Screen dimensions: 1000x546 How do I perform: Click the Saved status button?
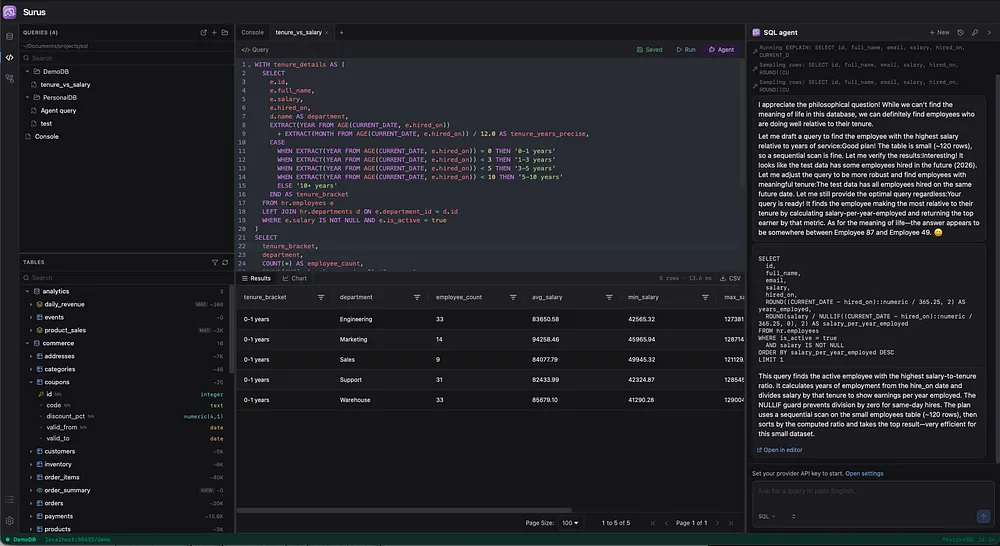649,50
